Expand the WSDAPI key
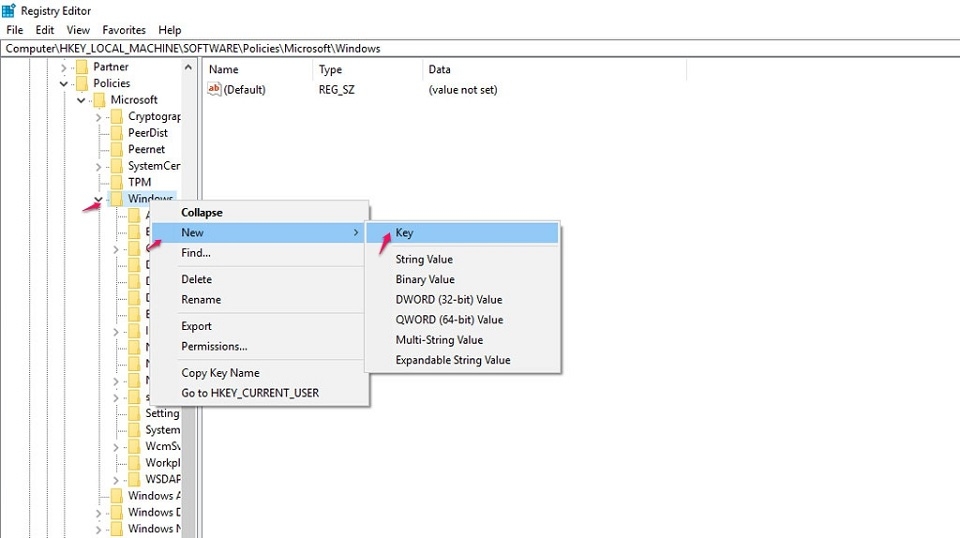Viewport: 960px width, 538px height. (x=115, y=480)
